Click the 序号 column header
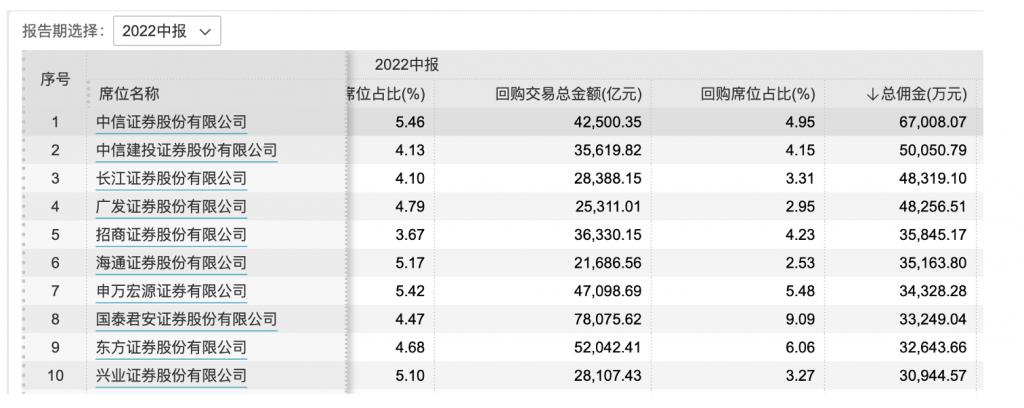The image size is (1024, 408). (x=55, y=79)
